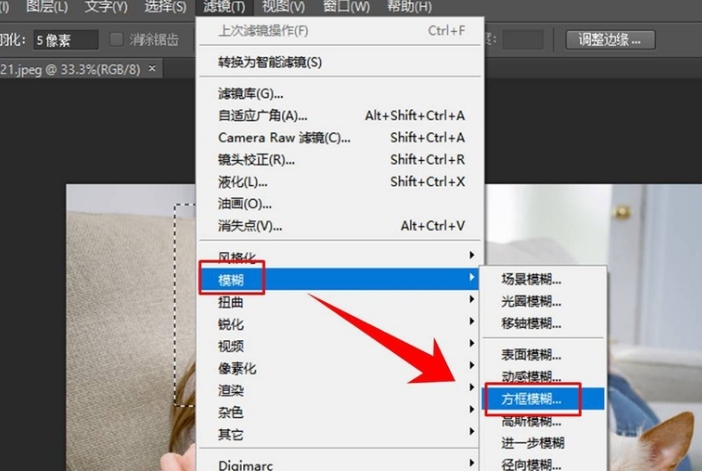The height and width of the screenshot is (471, 702).
Task: Select 径向模糊 radial blur
Action: click(x=543, y=464)
